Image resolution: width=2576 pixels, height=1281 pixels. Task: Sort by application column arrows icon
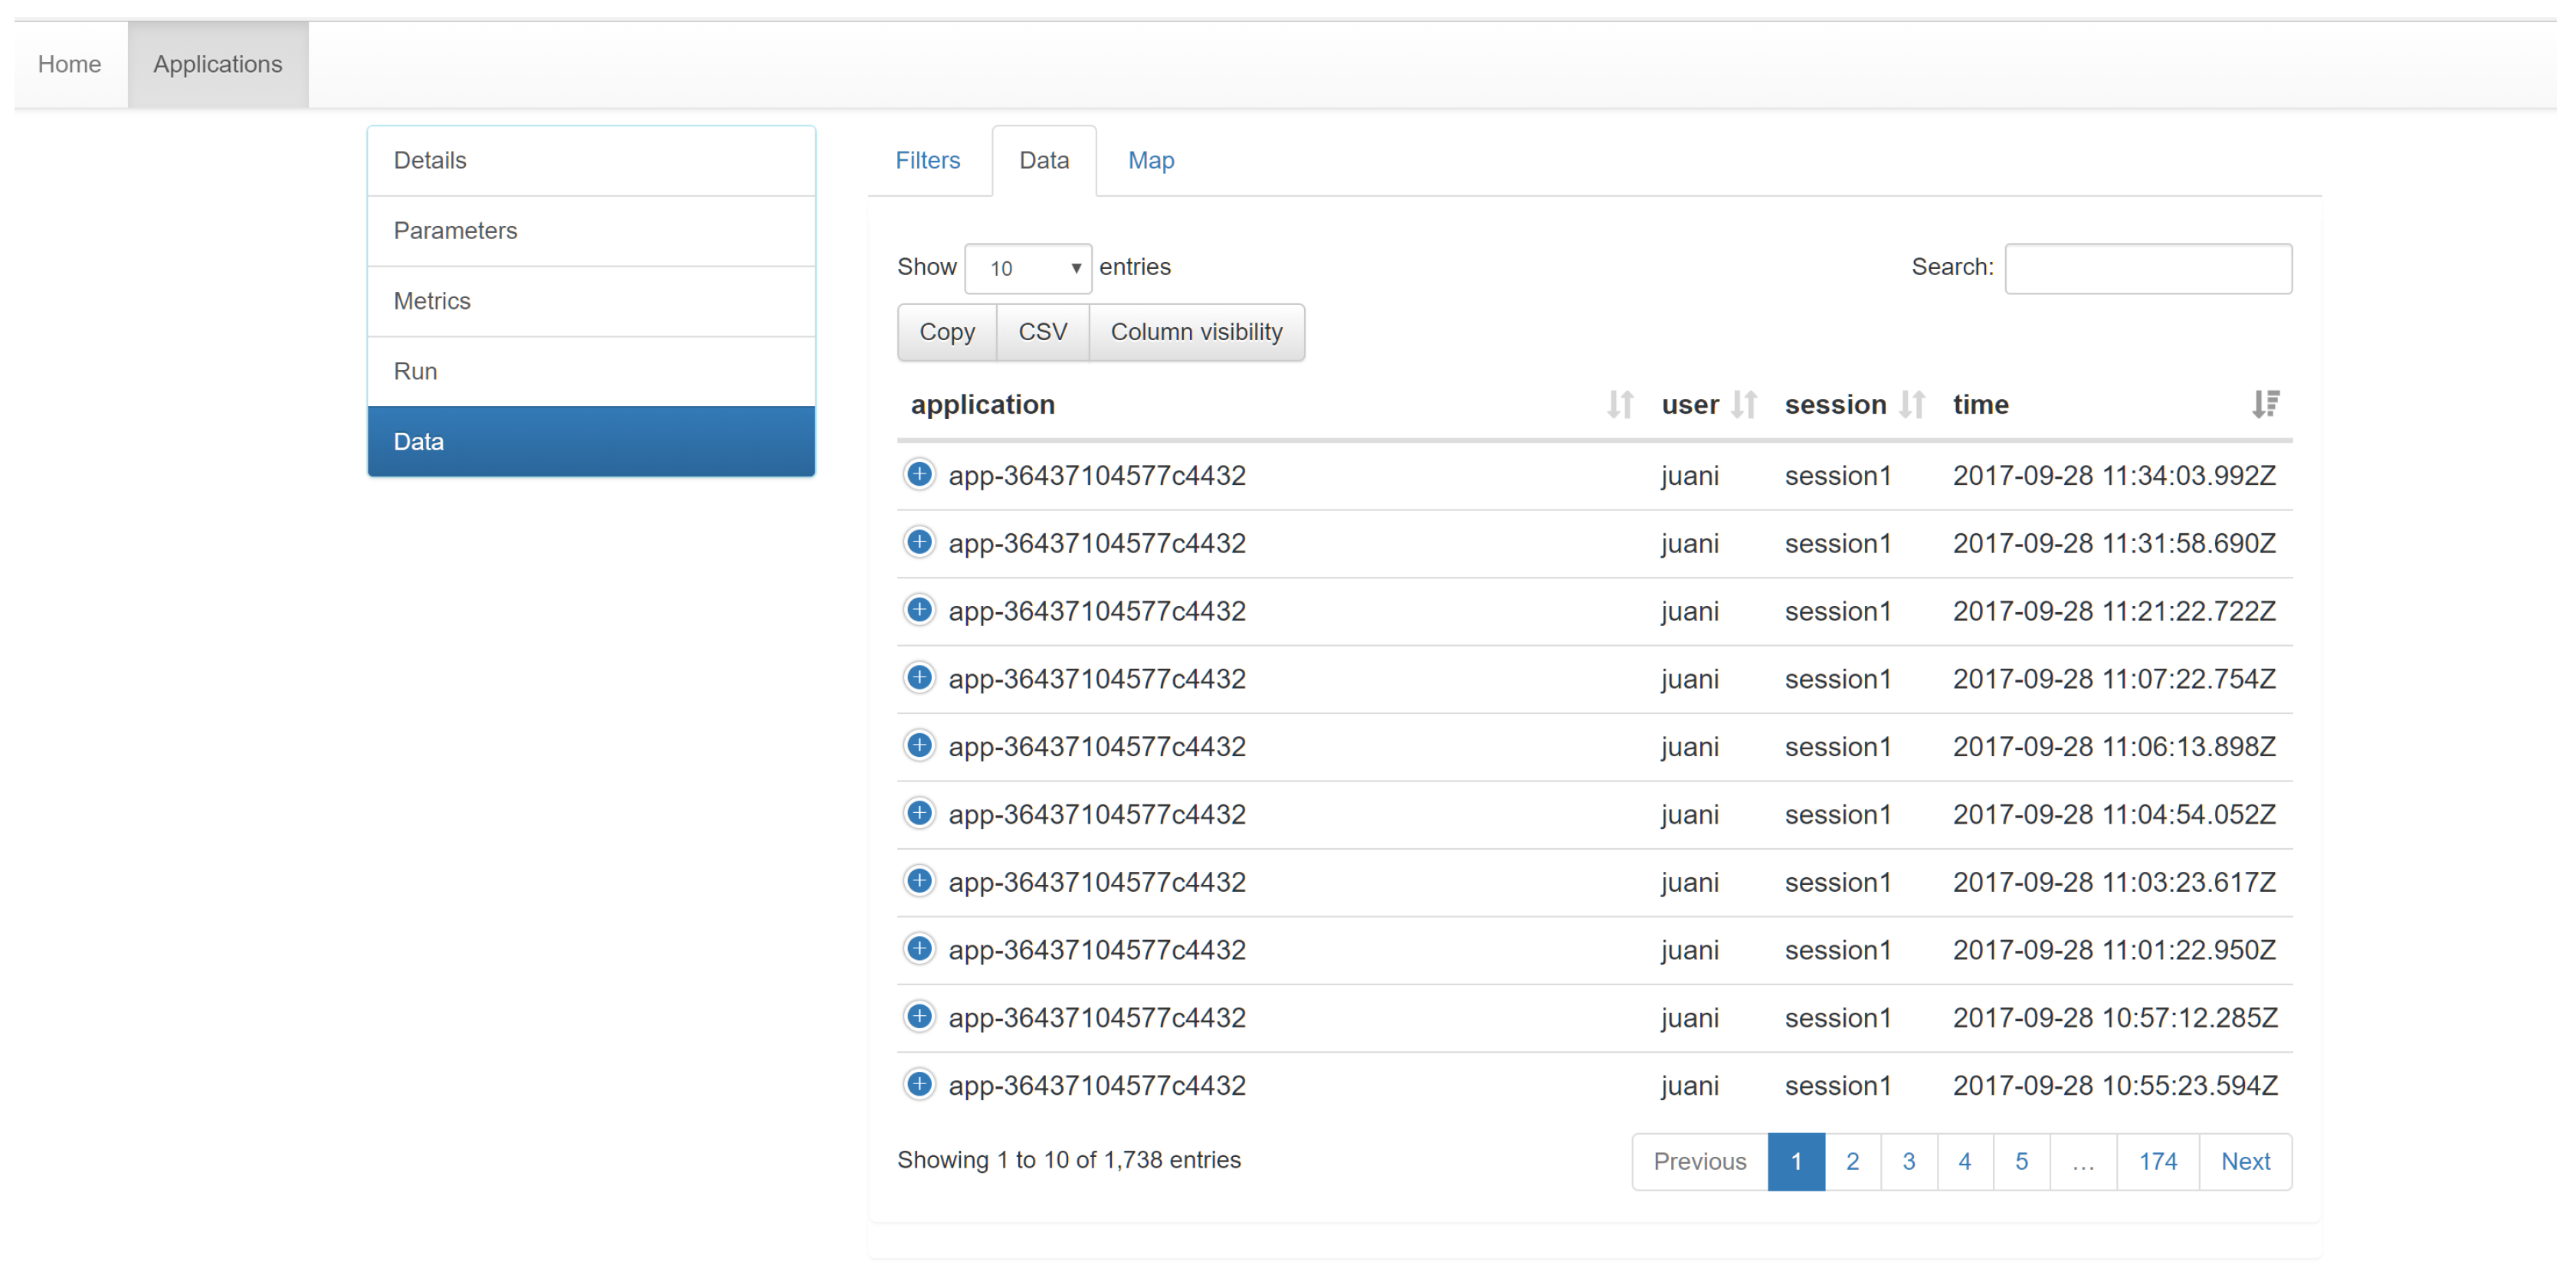pyautogui.click(x=1620, y=405)
